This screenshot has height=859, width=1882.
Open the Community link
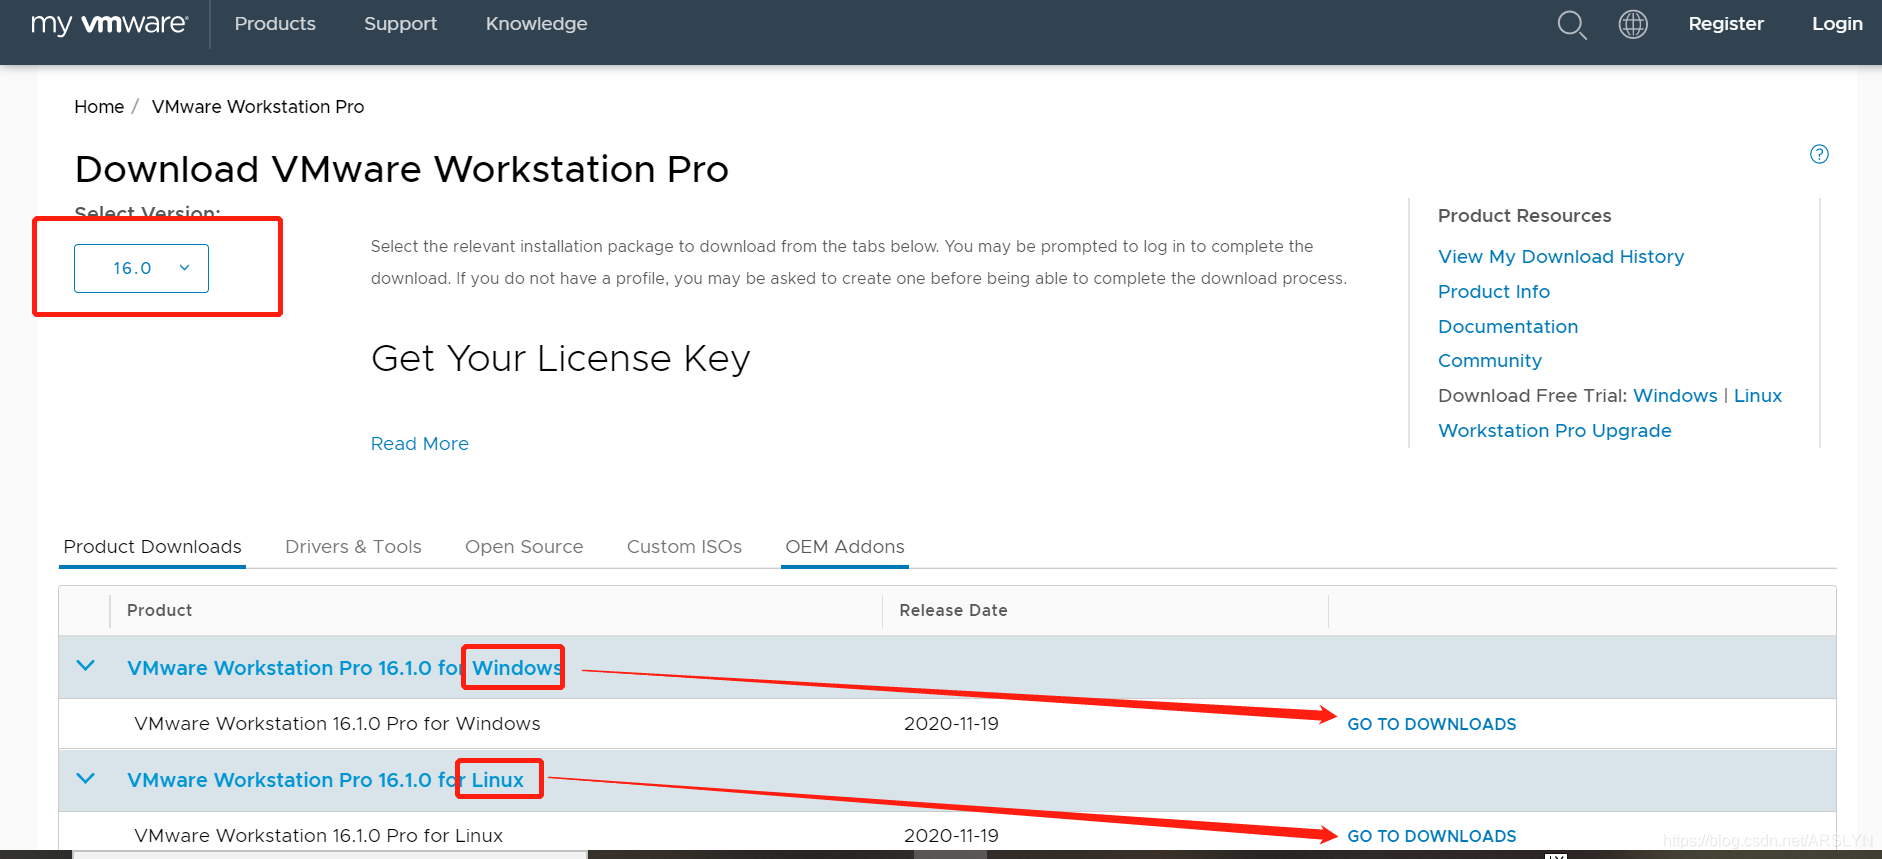point(1490,361)
